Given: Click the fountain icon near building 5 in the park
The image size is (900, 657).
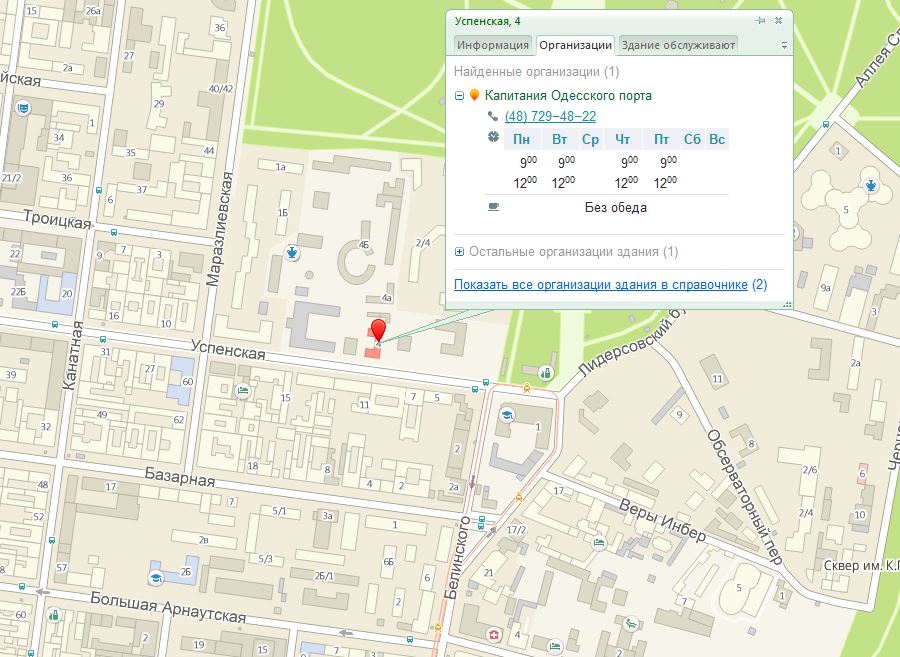Looking at the screenshot, I should point(871,185).
